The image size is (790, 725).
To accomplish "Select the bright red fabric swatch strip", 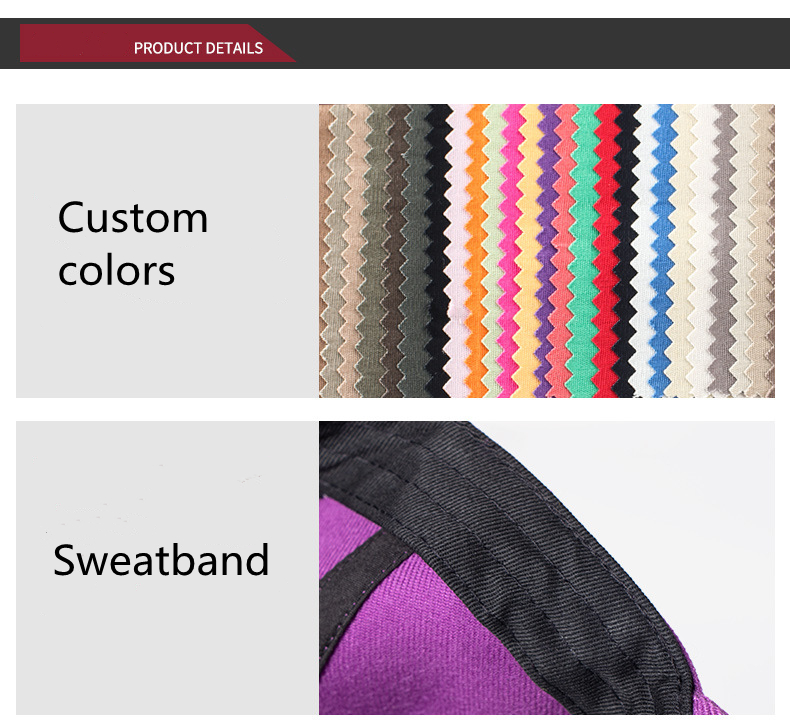I will [607, 251].
